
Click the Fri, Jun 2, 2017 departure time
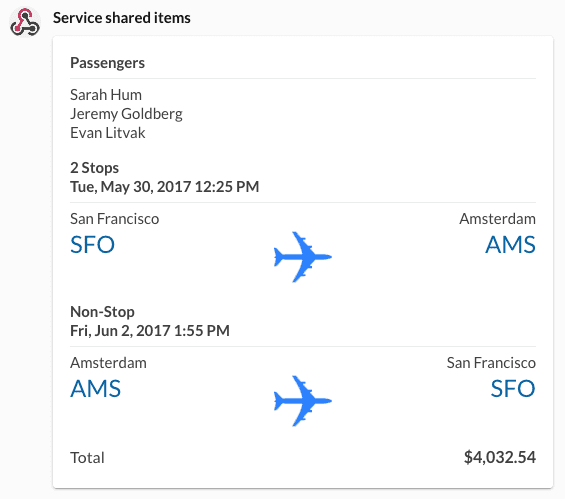click(150, 331)
